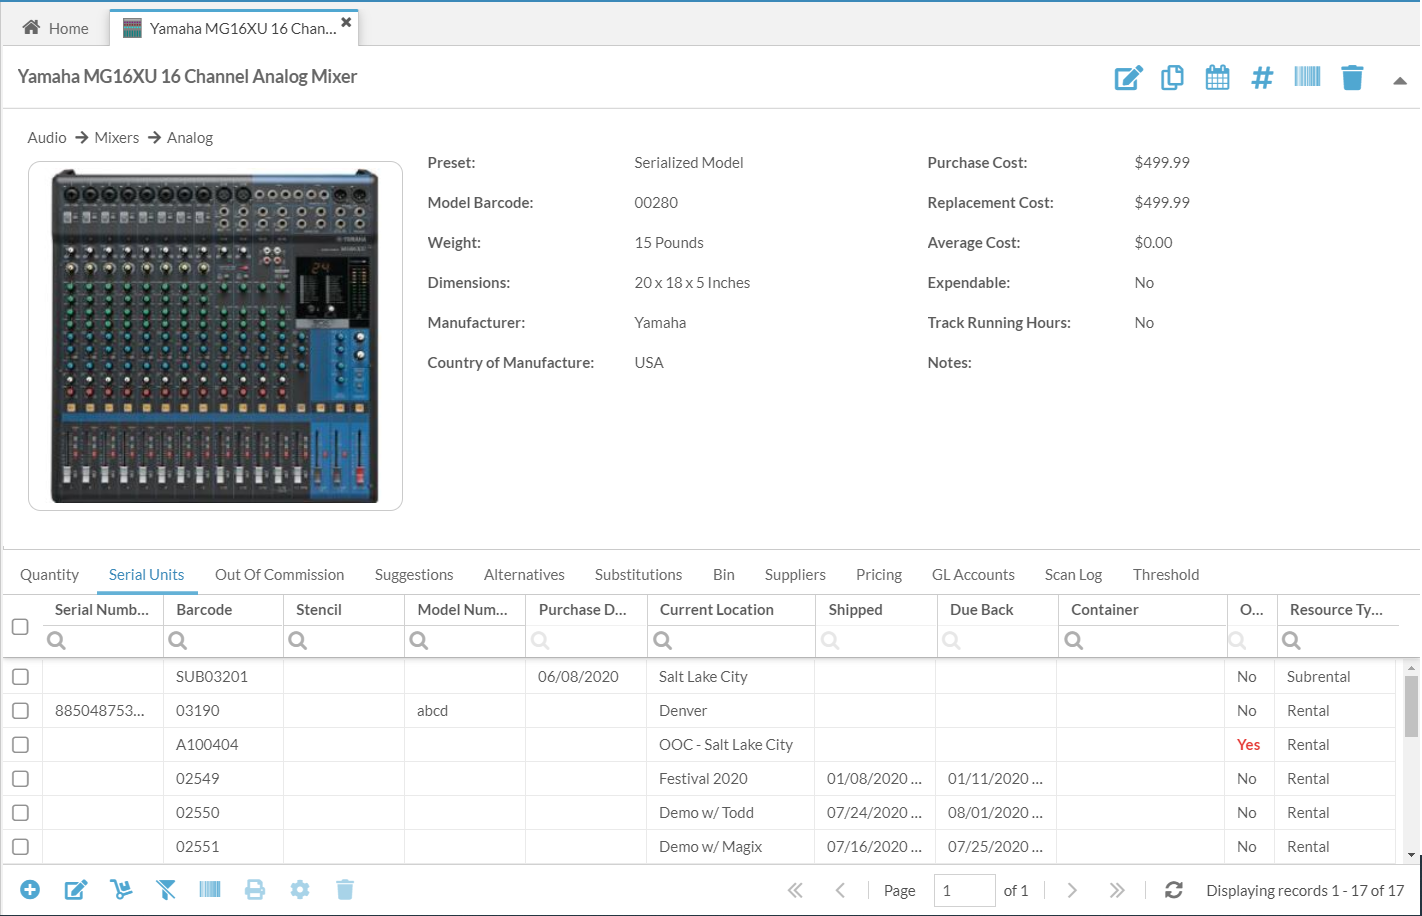
Task: Open the Out Of Commission tab
Action: point(279,575)
